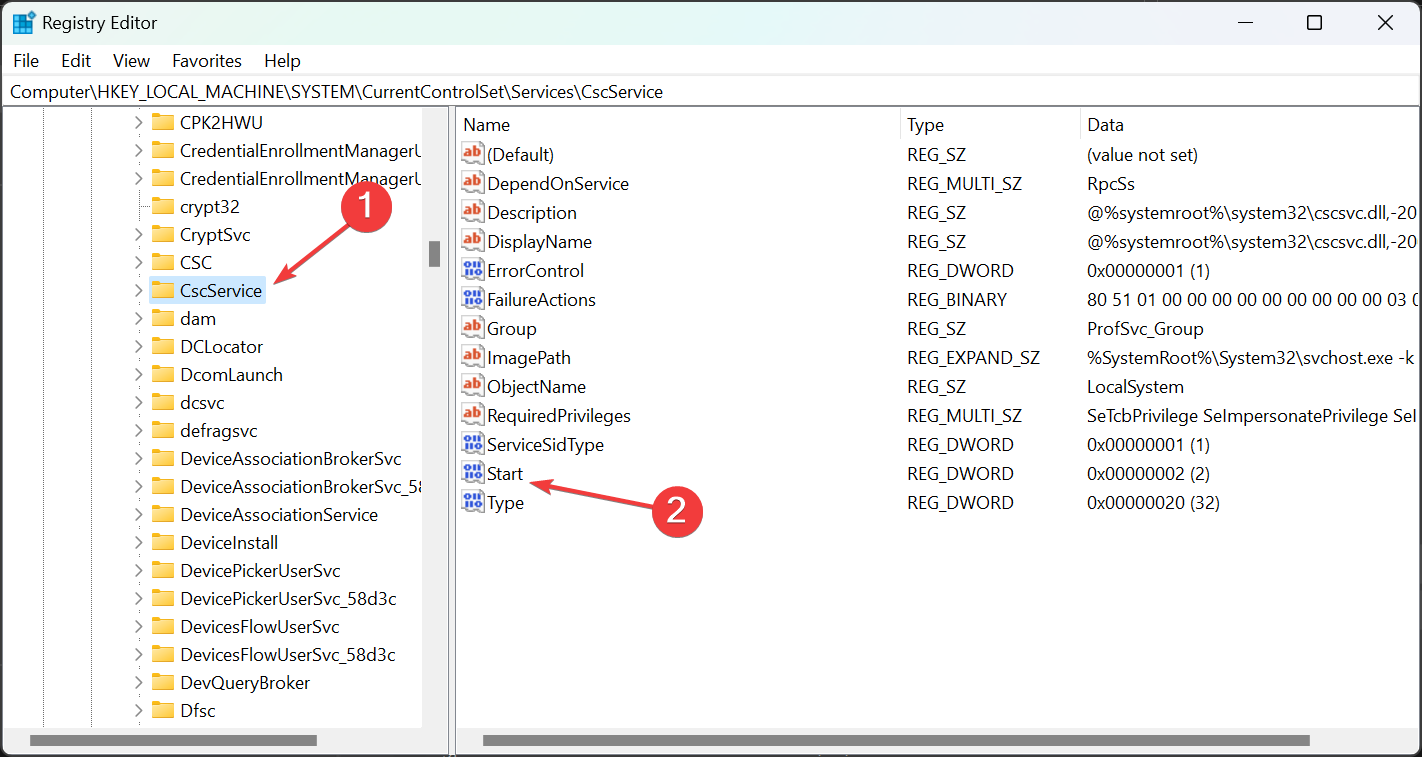Screen dimensions: 1422x757
Task: Click the ServiceSidType DWORD icon
Action: pos(472,444)
